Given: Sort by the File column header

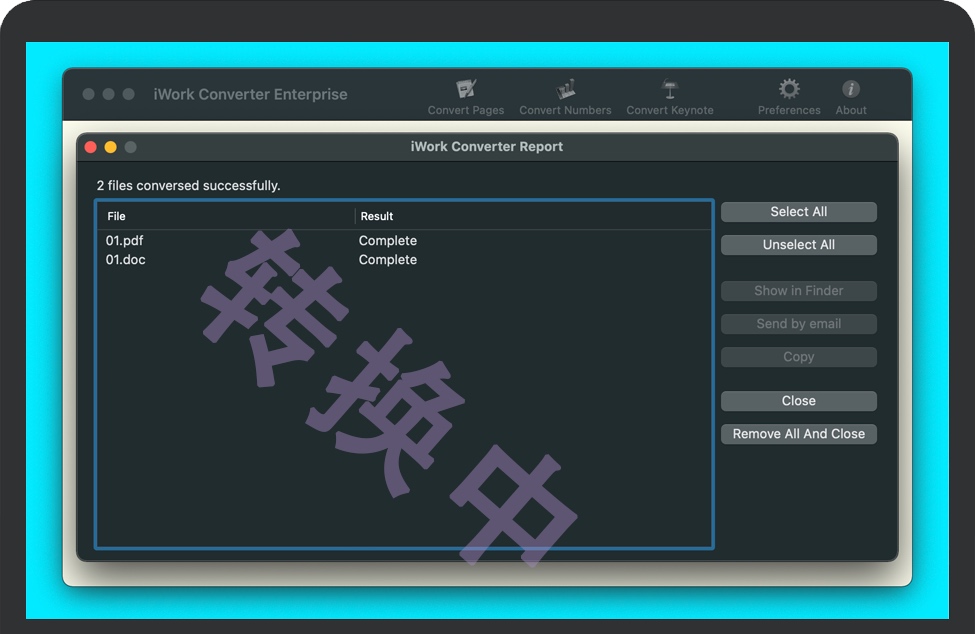Looking at the screenshot, I should (117, 216).
